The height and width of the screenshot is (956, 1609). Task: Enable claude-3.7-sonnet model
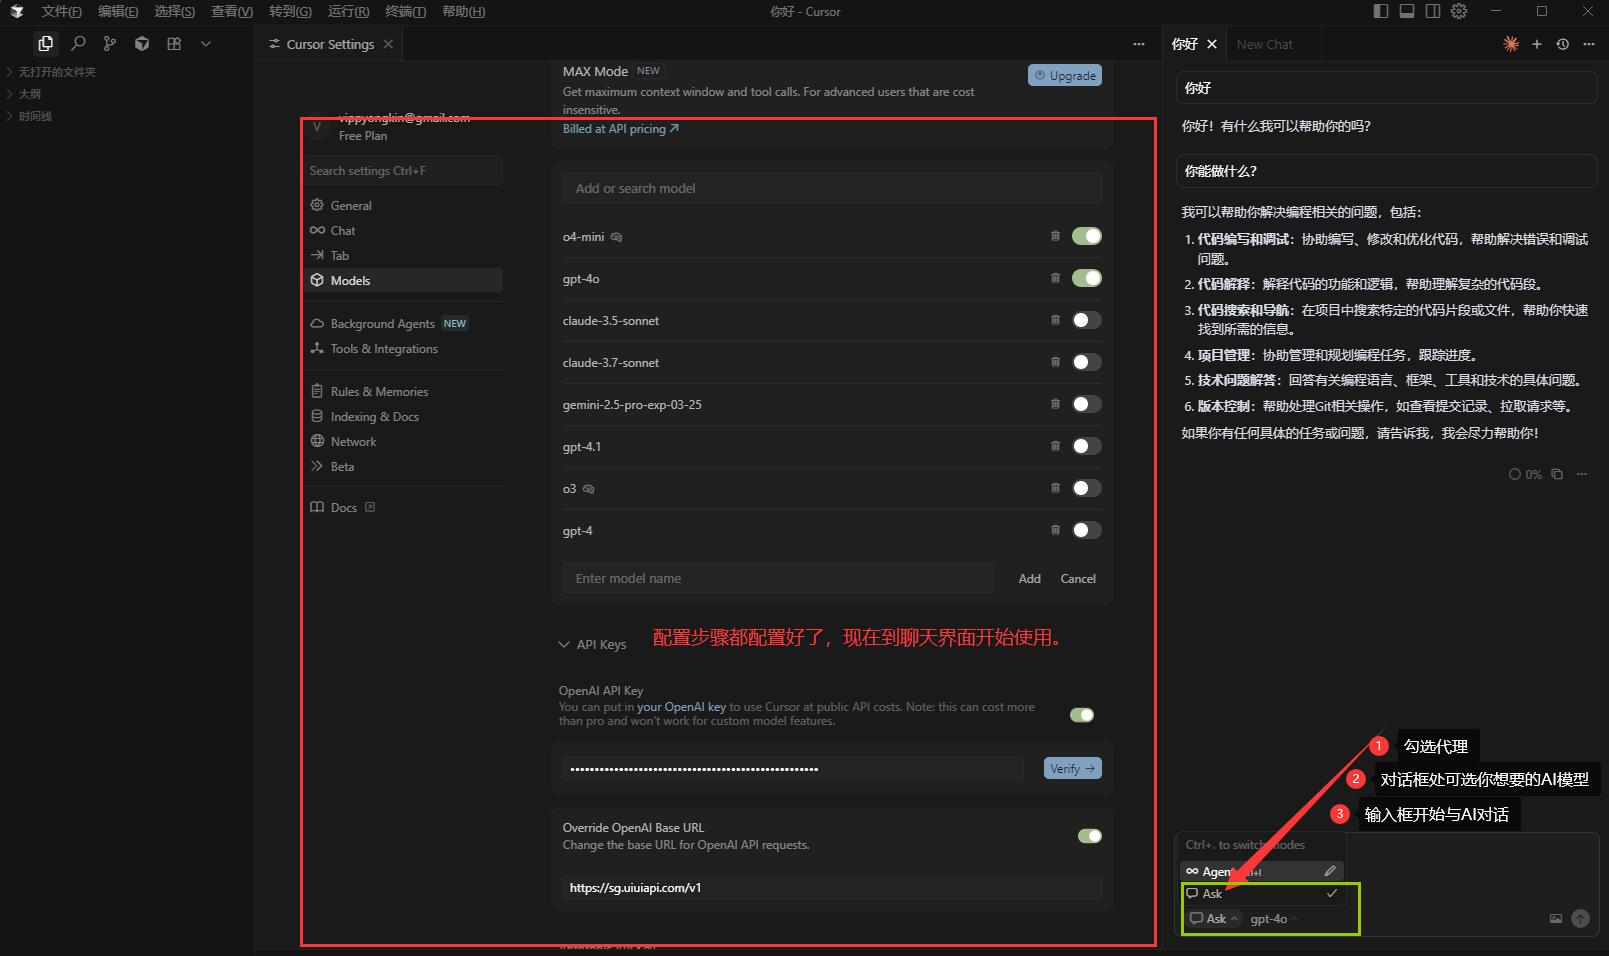pyautogui.click(x=1086, y=362)
